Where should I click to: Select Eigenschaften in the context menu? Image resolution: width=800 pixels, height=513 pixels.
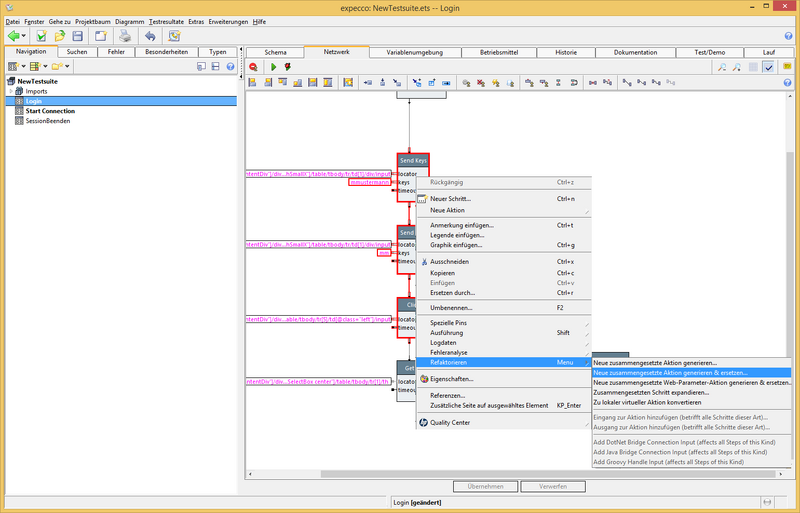(x=451, y=379)
